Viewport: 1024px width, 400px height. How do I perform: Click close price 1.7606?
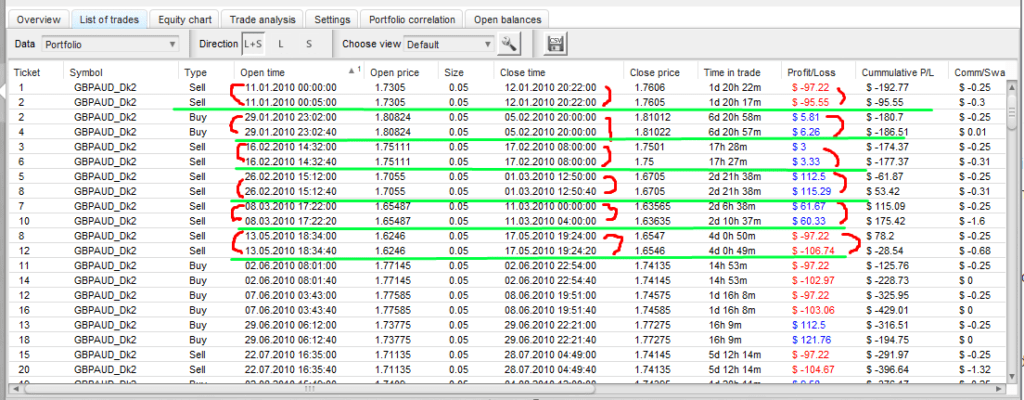(x=648, y=87)
